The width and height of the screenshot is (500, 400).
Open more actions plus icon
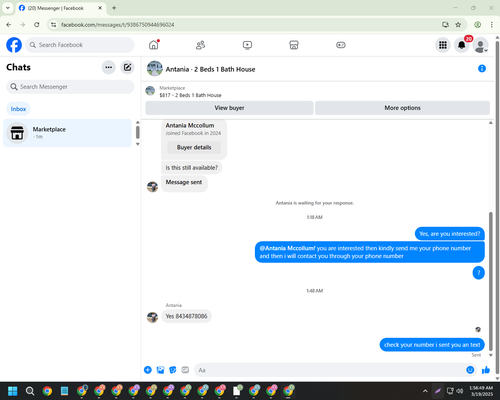tap(148, 370)
